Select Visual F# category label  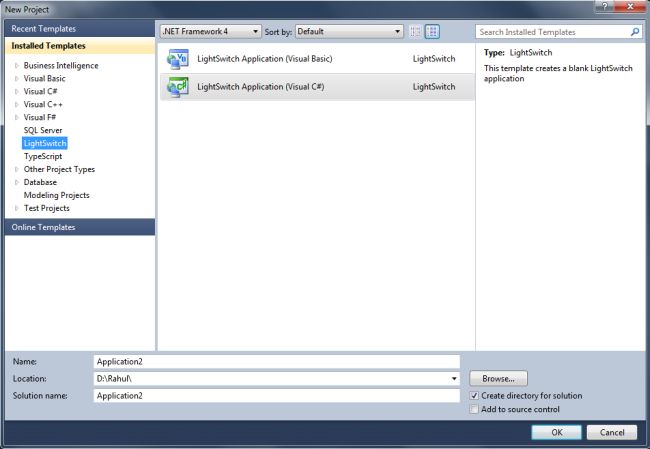click(39, 117)
